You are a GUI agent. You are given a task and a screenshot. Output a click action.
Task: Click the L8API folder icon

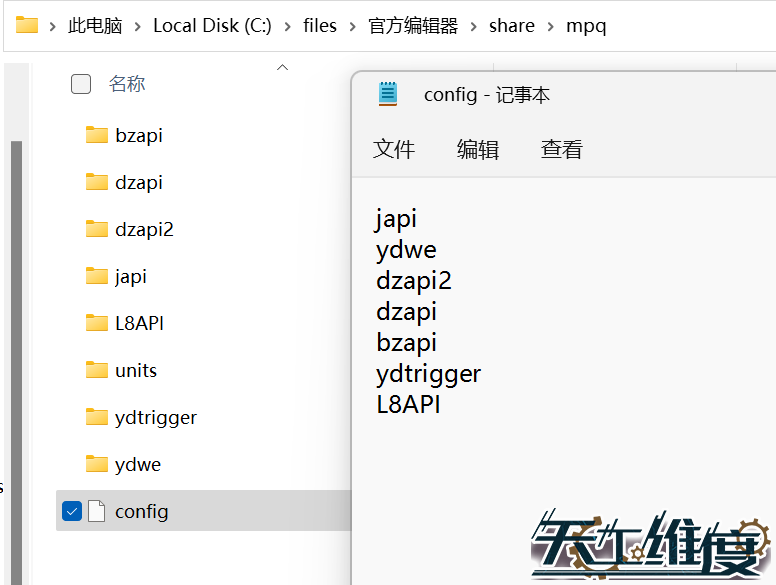click(x=97, y=323)
